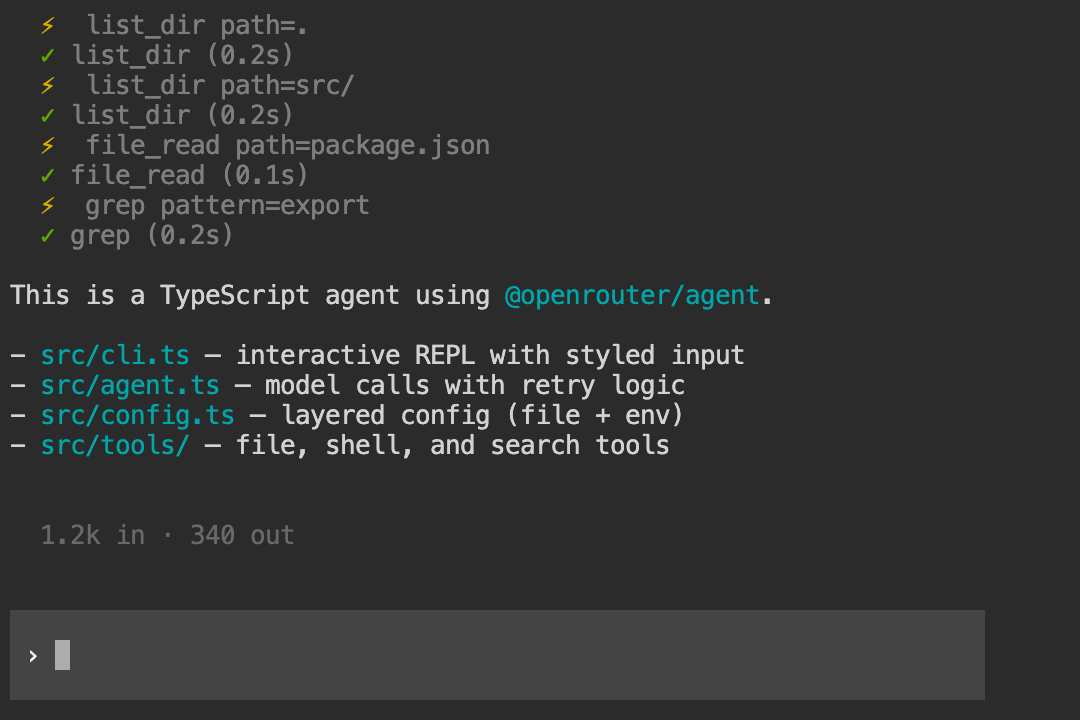Click the green checkmark beside grep (0.2s)
The width and height of the screenshot is (1080, 720).
pos(47,236)
